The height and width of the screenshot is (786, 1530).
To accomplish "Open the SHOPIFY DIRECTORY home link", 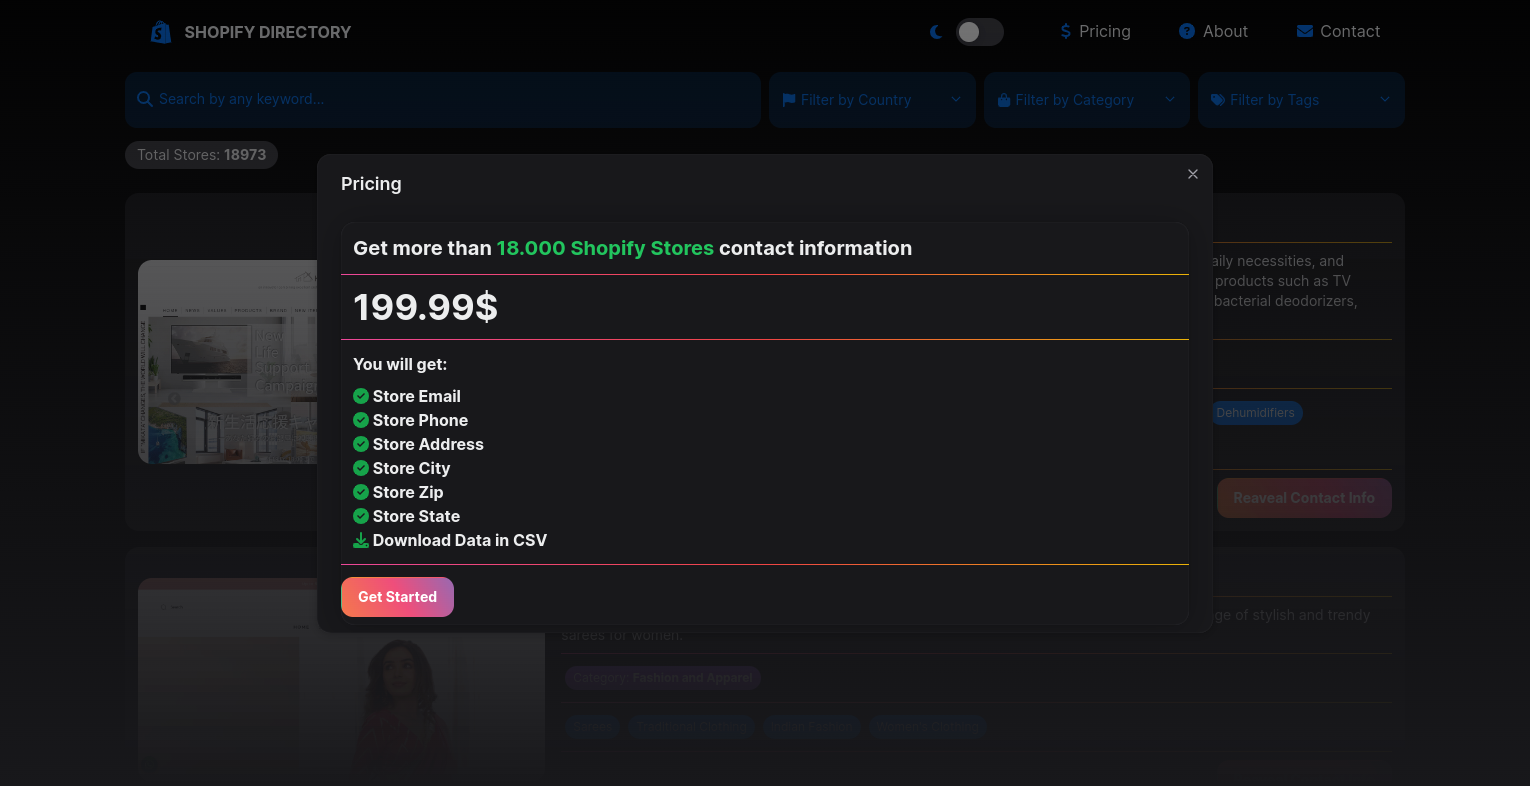I will (x=251, y=32).
